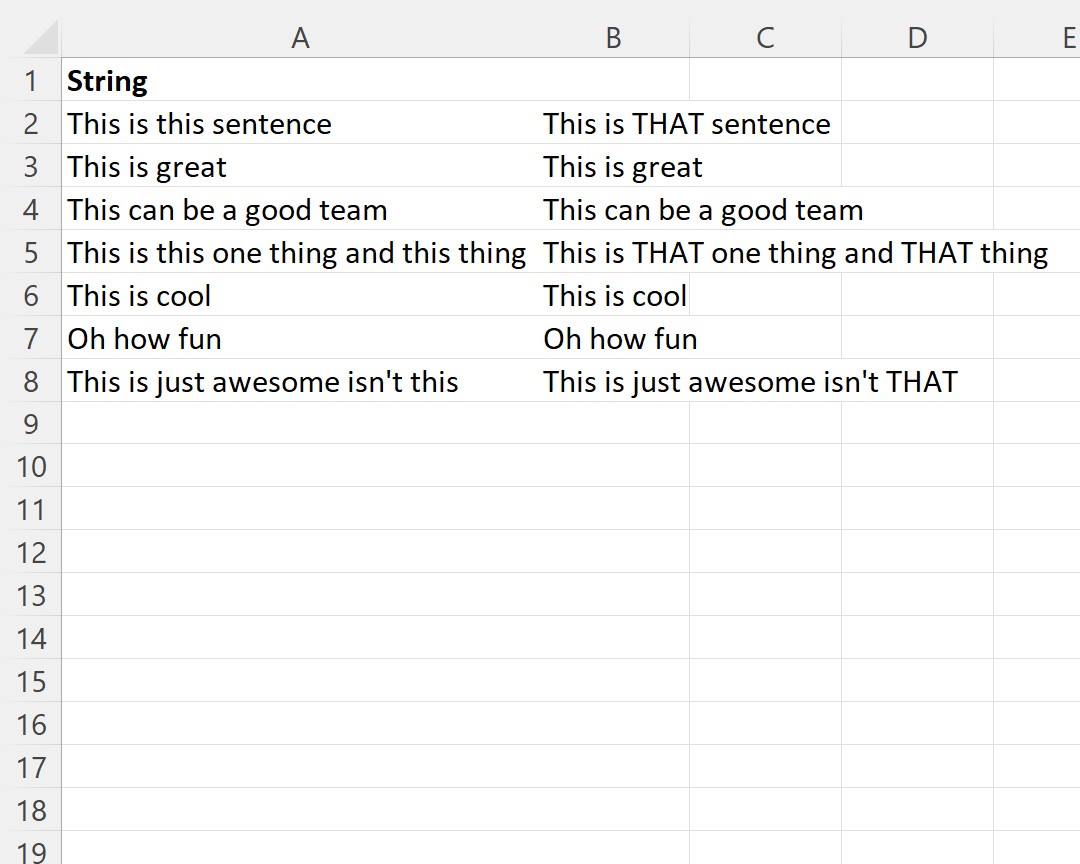The height and width of the screenshot is (864, 1080).
Task: Click cell A5 'This is this one thing'
Action: (300, 252)
